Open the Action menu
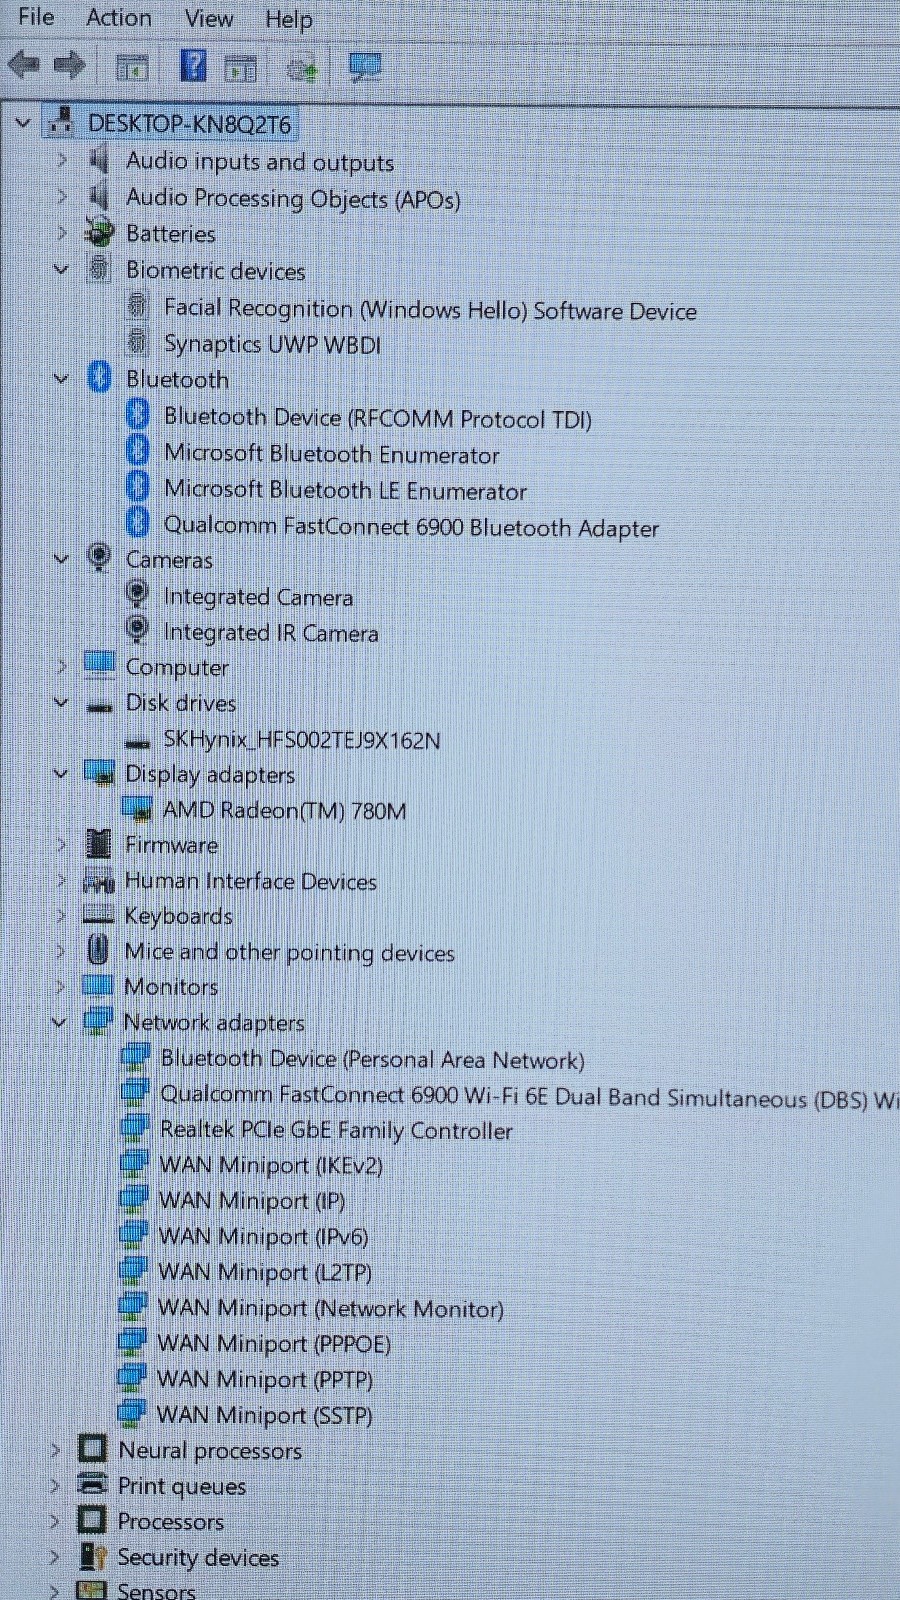Image resolution: width=900 pixels, height=1600 pixels. point(119,18)
